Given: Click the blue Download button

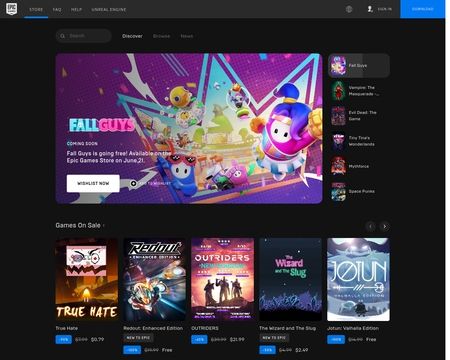Looking at the screenshot, I should (422, 9).
